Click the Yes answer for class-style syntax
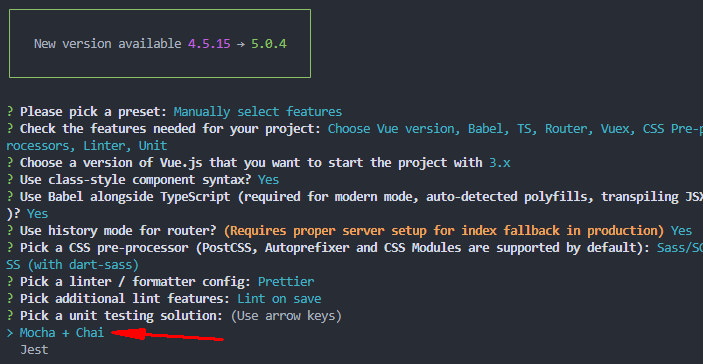 click(269, 180)
